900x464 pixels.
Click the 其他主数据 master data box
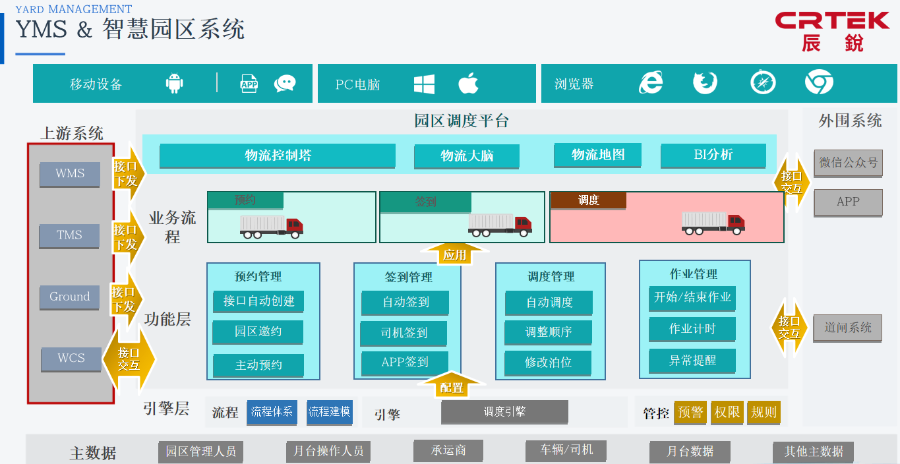pyautogui.click(x=813, y=451)
